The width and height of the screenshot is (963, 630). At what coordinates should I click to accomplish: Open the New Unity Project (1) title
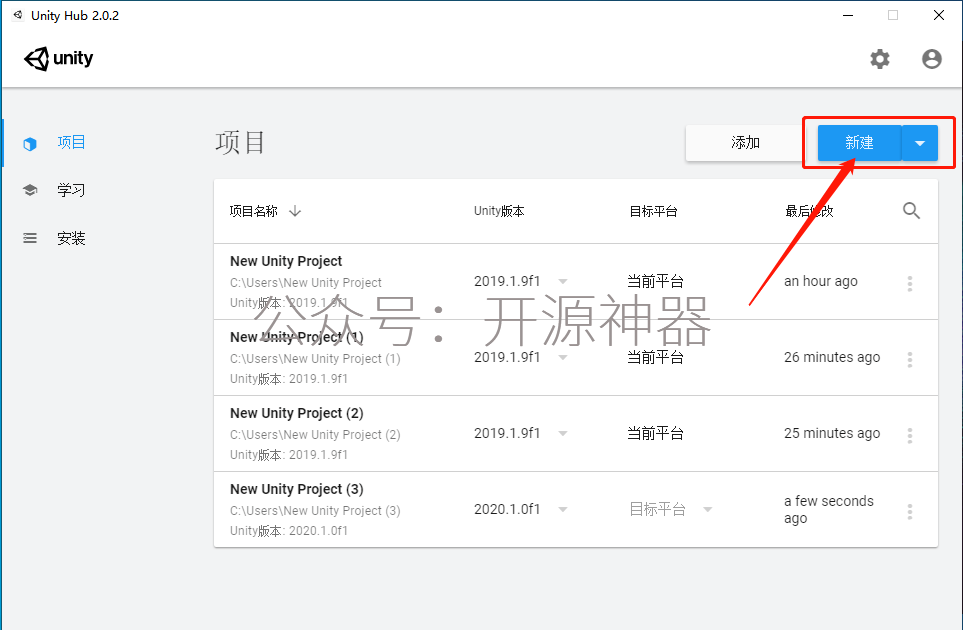[297, 337]
